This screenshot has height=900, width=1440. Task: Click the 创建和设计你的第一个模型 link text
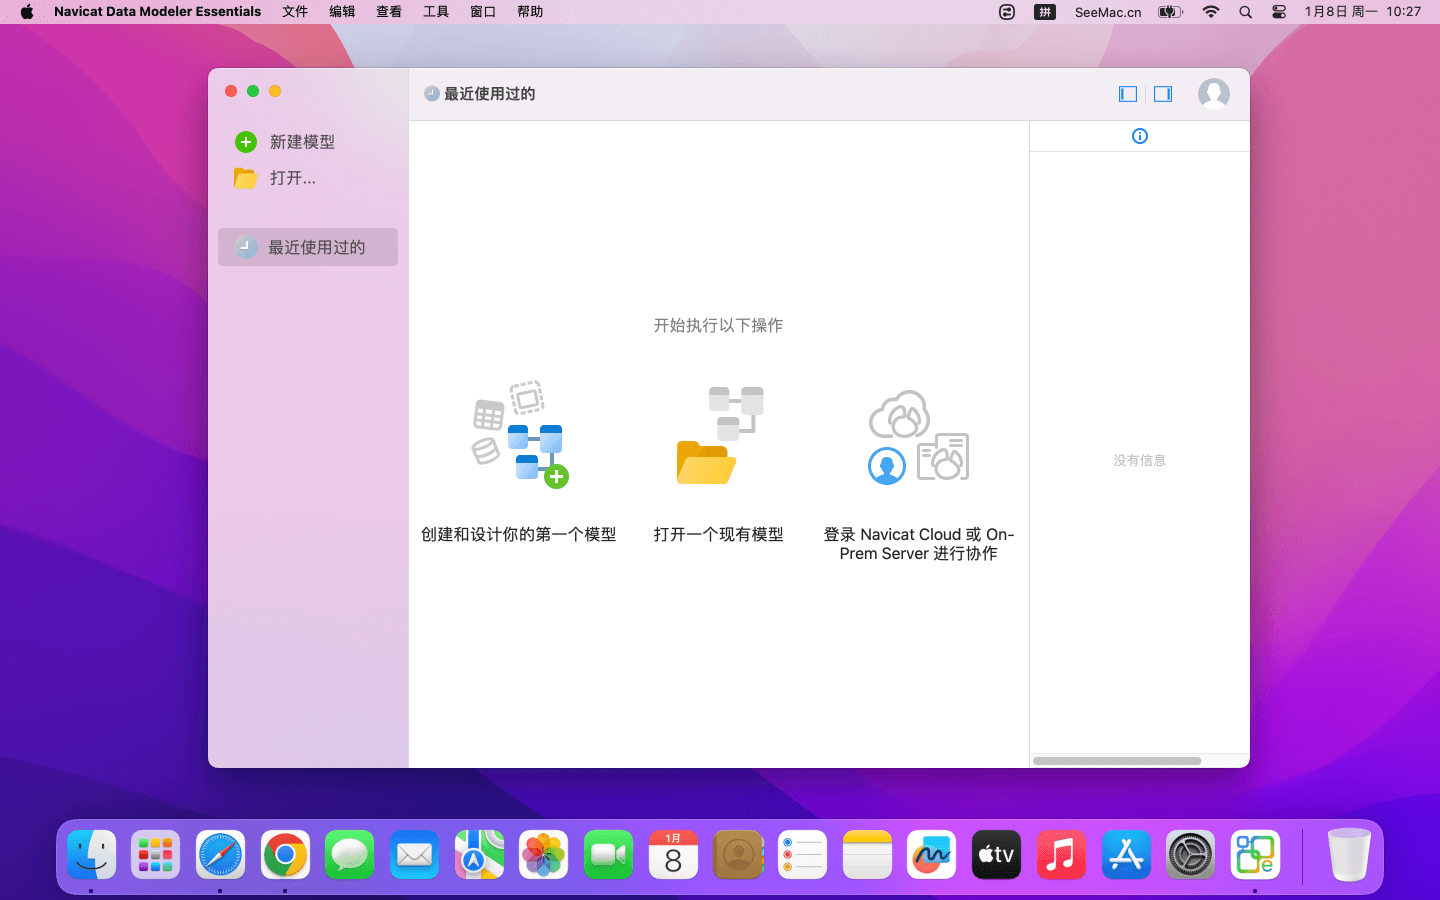(519, 535)
